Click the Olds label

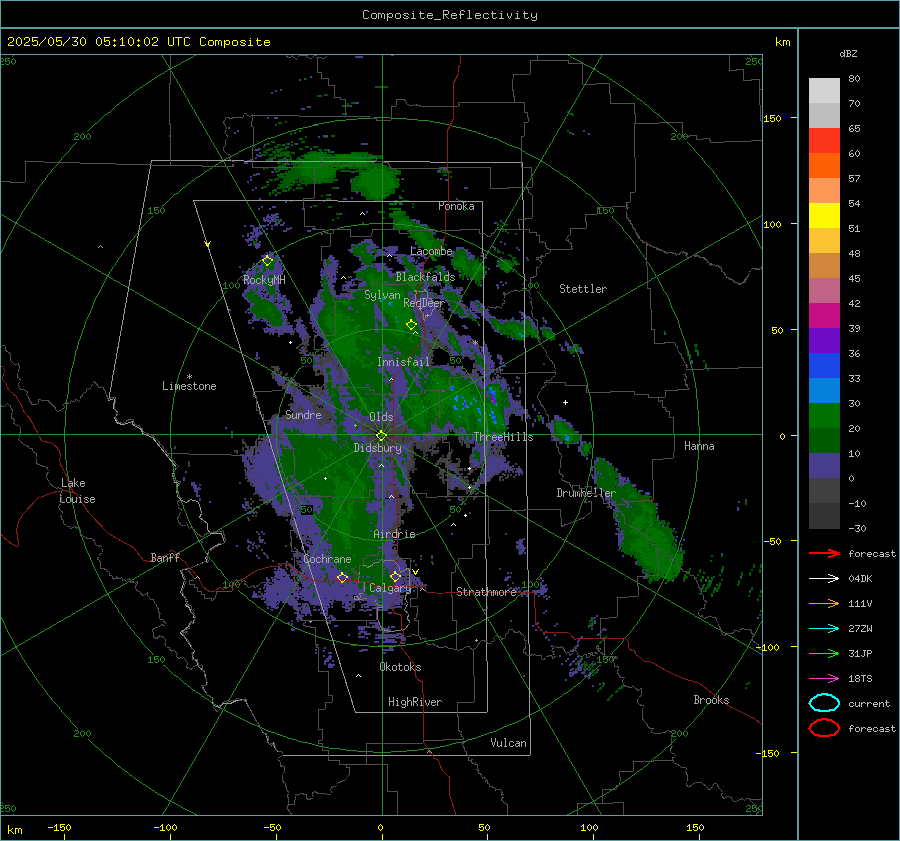click(381, 417)
